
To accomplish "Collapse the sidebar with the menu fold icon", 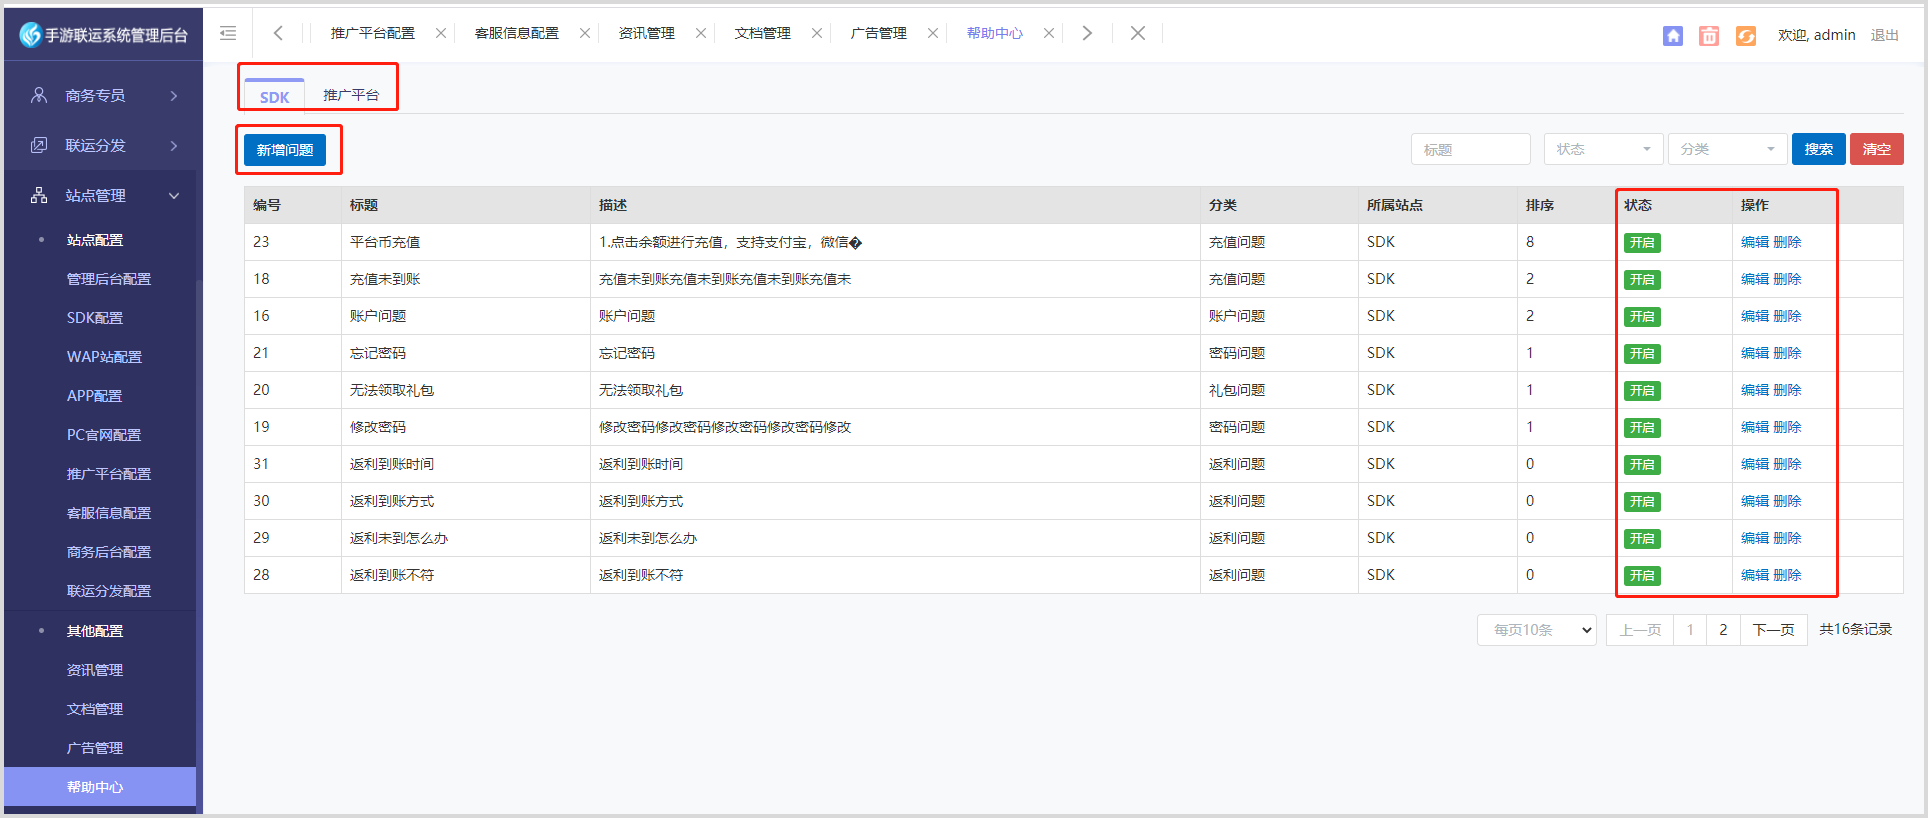I will click(228, 34).
